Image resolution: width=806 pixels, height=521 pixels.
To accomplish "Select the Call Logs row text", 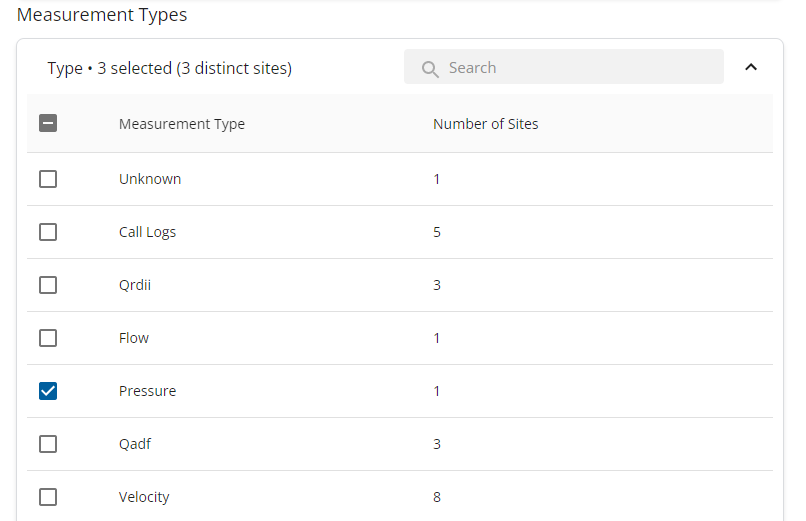I will click(x=147, y=232).
